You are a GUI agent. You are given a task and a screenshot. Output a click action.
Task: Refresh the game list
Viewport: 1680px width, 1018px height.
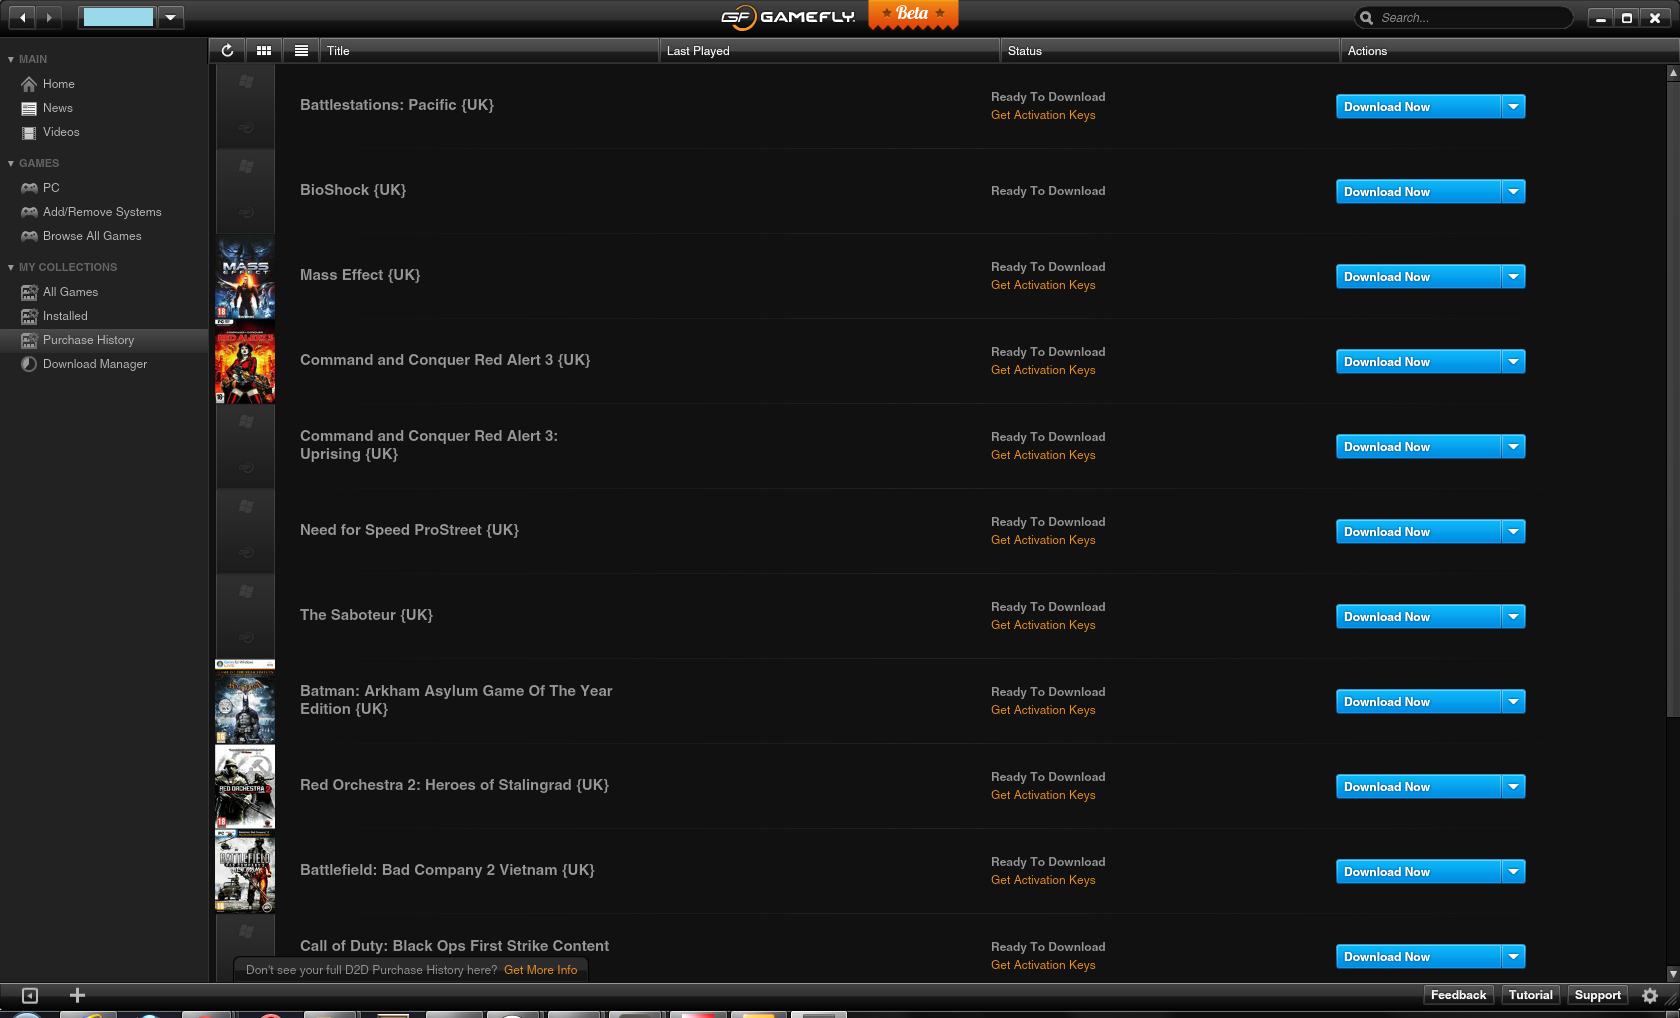pos(227,50)
